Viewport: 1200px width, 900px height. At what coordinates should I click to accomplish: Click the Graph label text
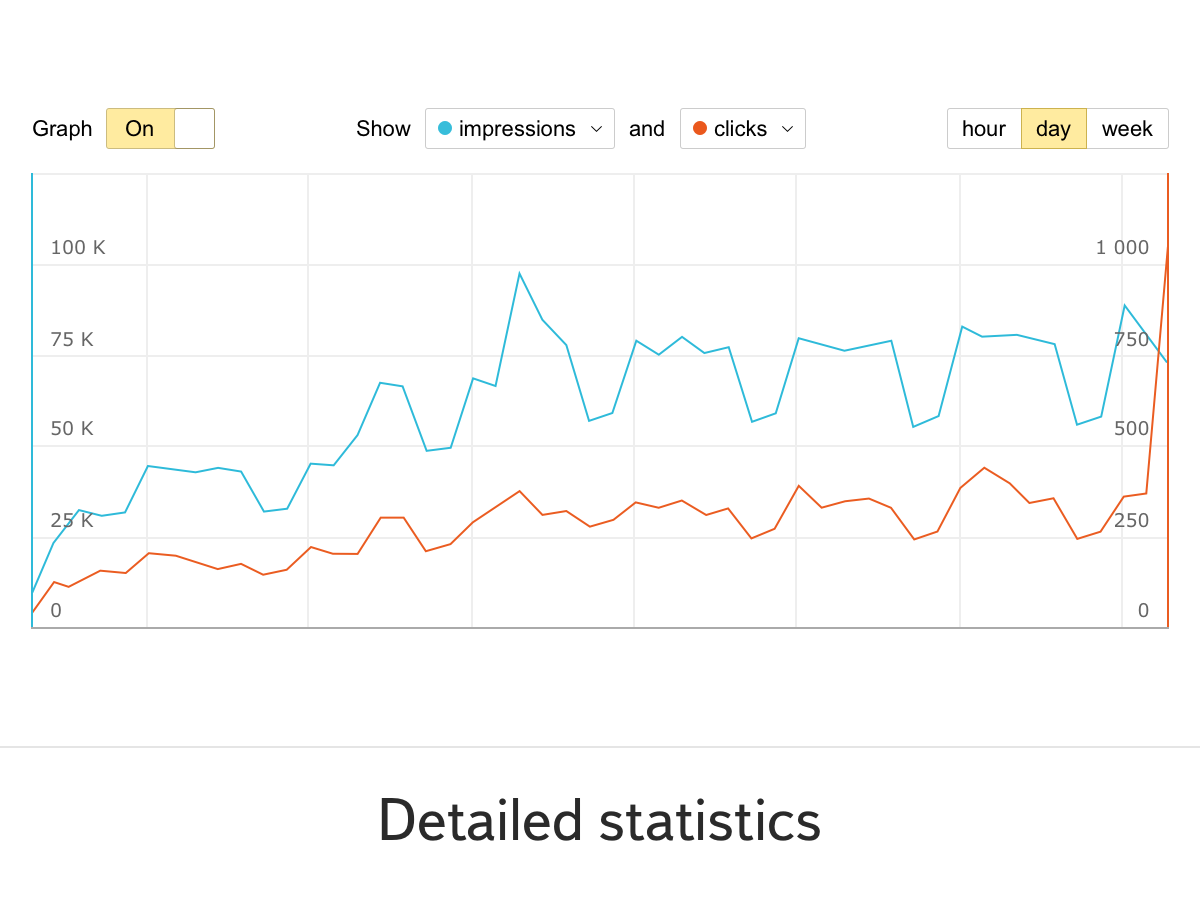coord(62,129)
